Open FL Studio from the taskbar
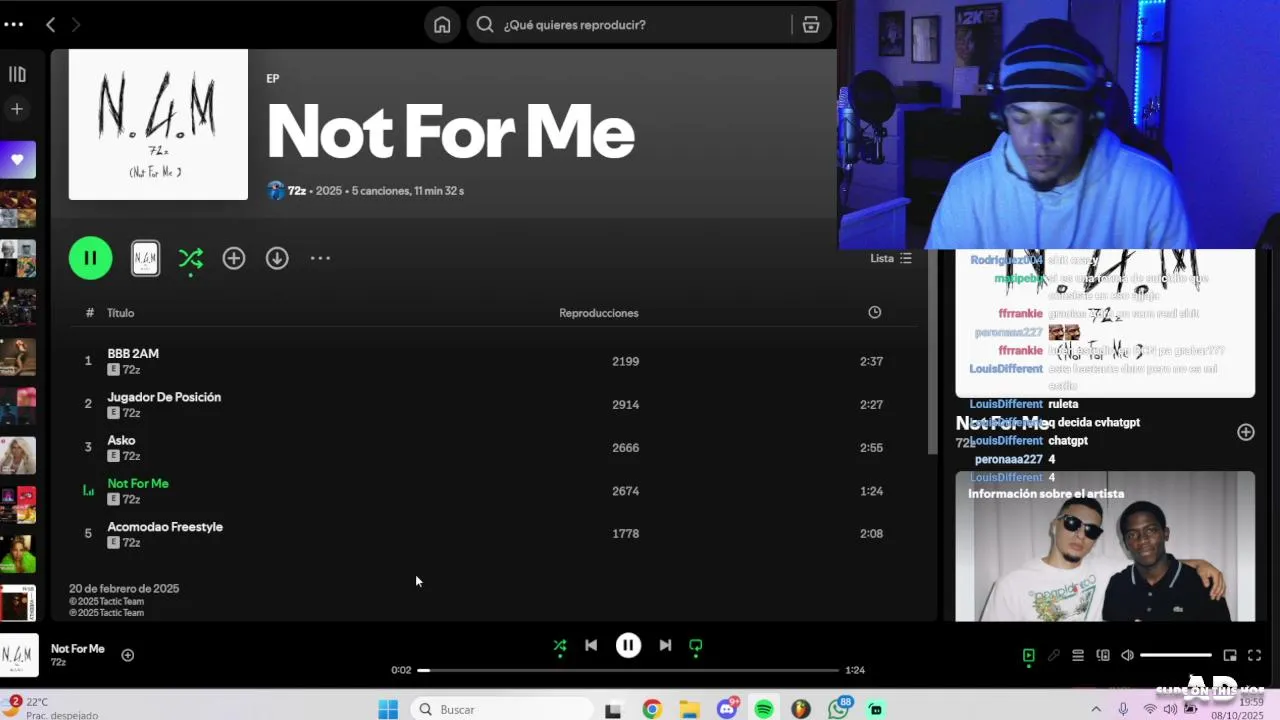 point(801,709)
